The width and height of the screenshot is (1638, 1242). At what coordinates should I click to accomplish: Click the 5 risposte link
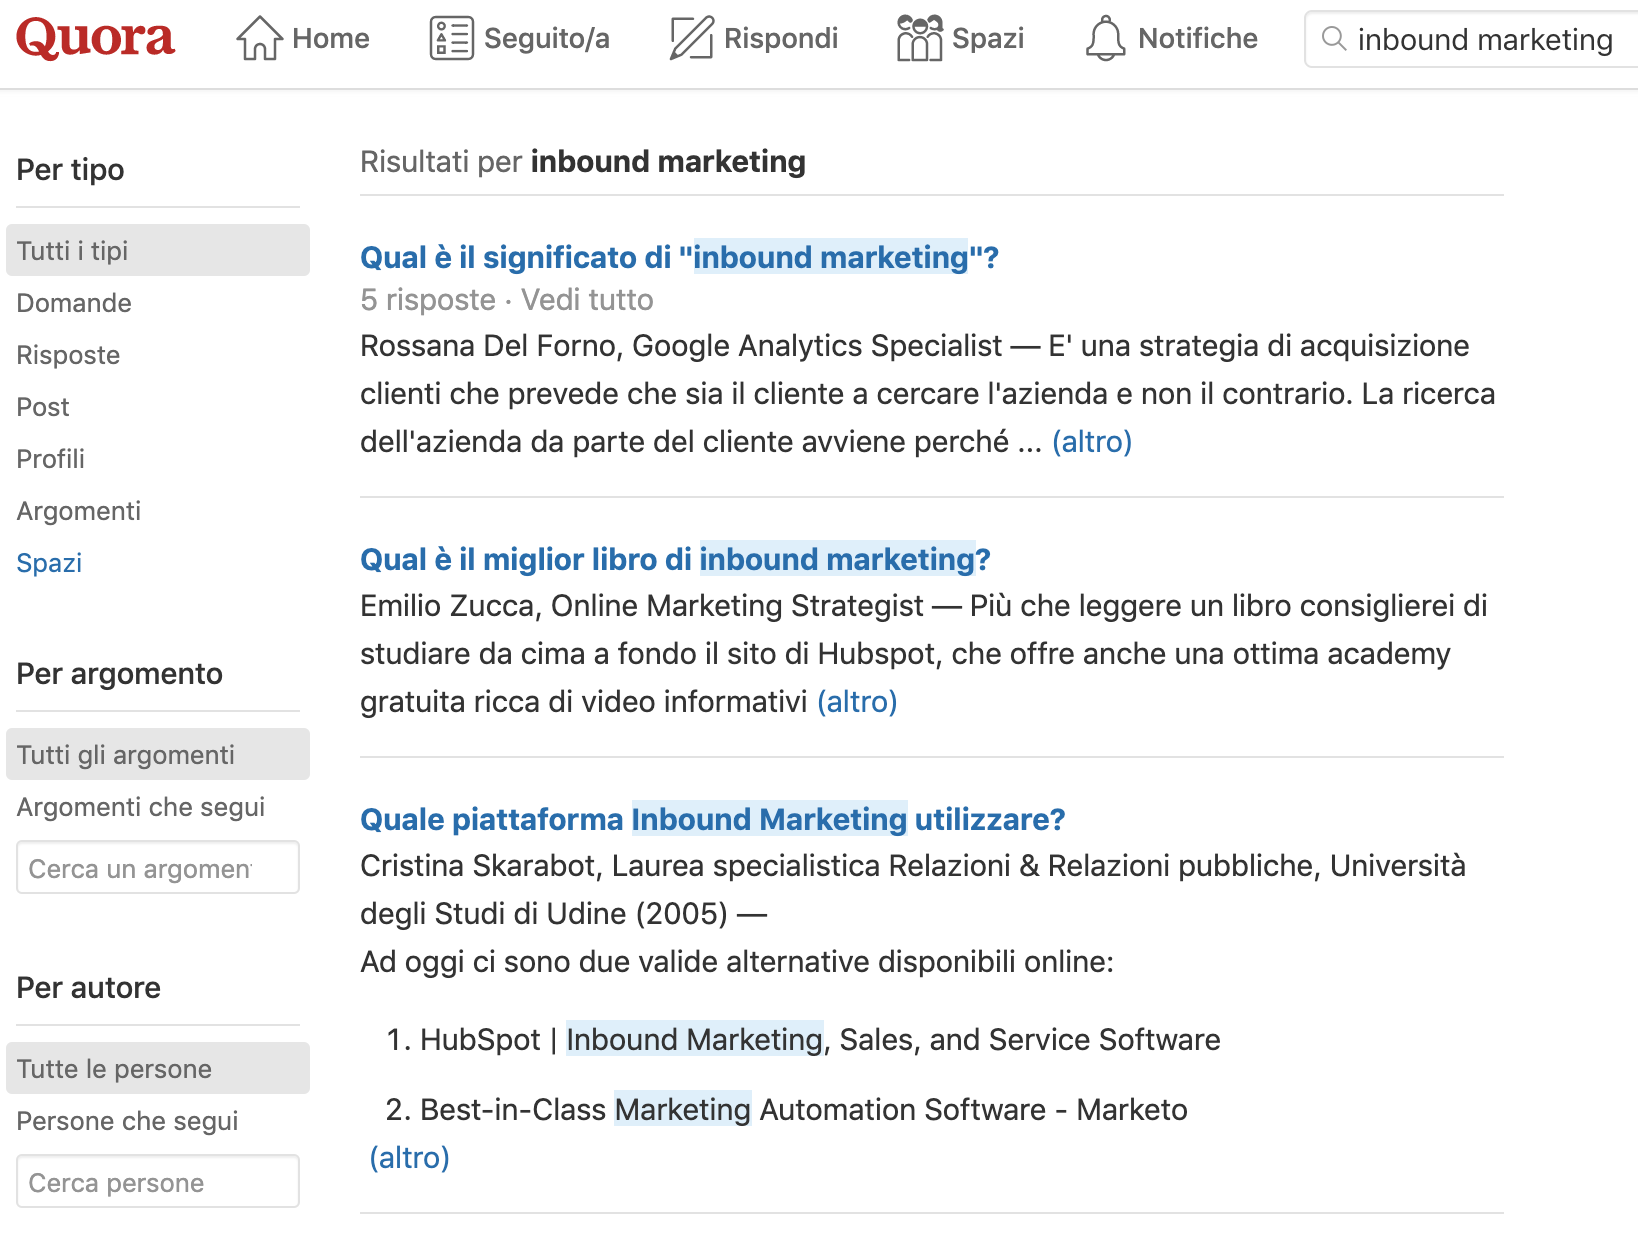[428, 300]
